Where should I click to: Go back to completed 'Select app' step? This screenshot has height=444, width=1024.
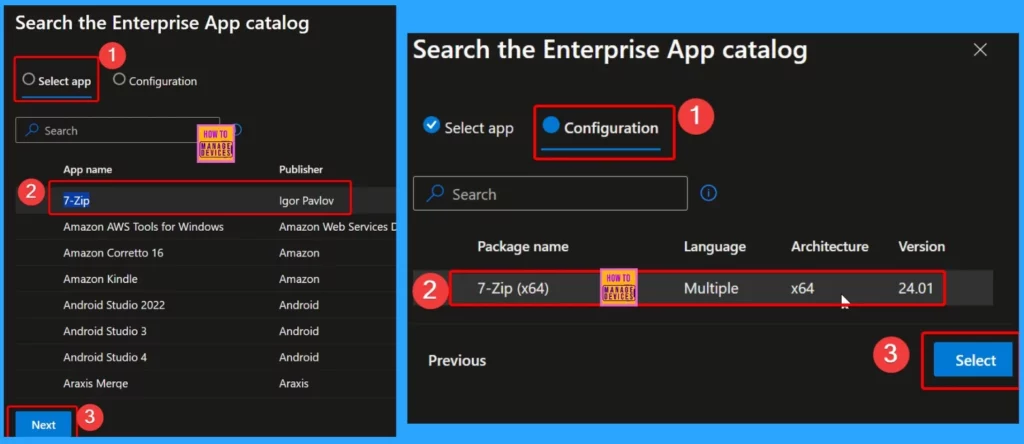[x=468, y=128]
